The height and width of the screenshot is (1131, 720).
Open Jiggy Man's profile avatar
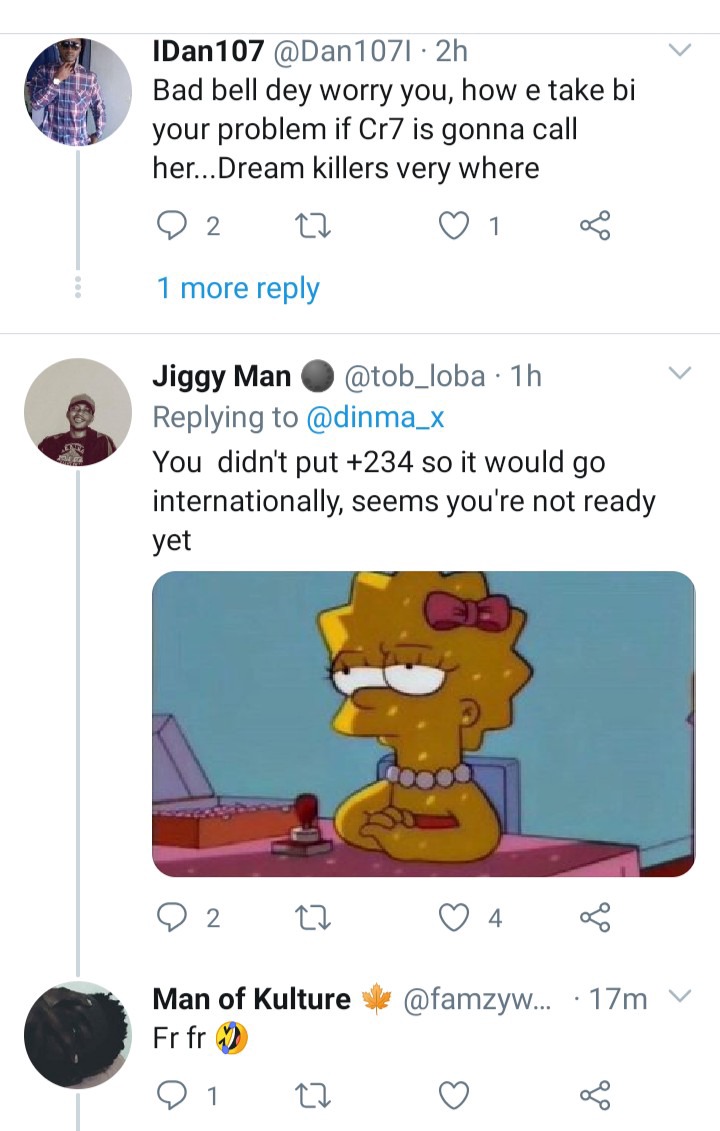[x=78, y=412]
